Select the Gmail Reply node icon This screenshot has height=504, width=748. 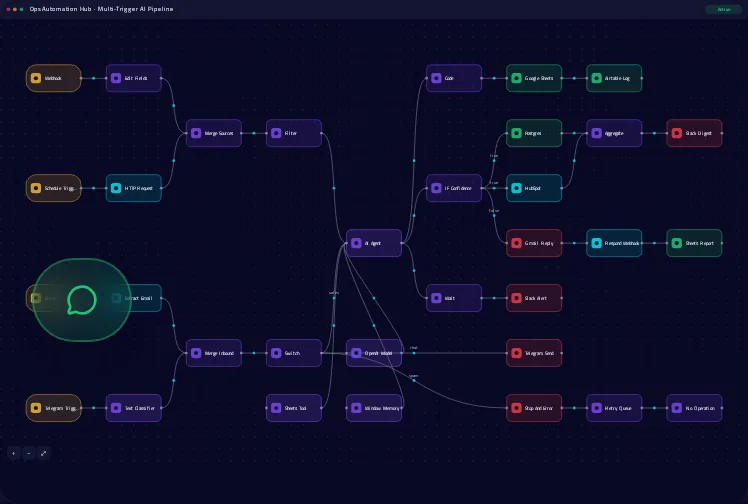(517, 243)
